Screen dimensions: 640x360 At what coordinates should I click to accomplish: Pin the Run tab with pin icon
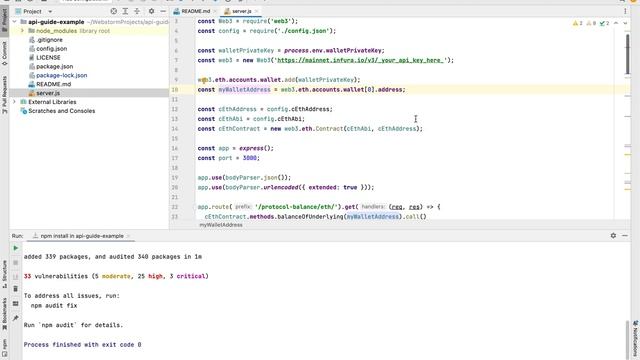(16, 318)
